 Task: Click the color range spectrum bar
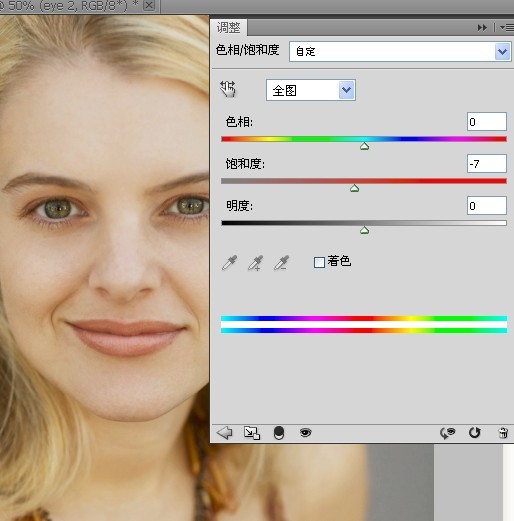pos(364,324)
